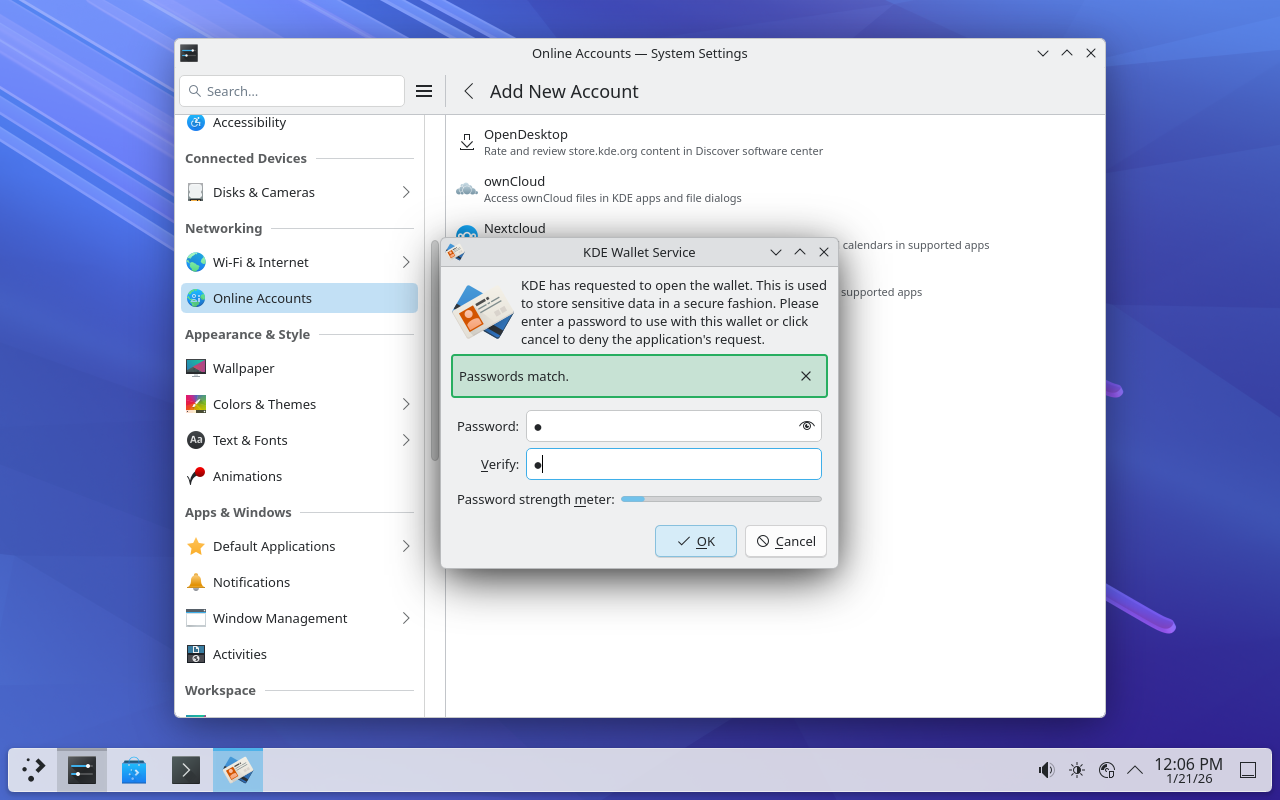Open the hamburger menu beside the search box

point(424,91)
